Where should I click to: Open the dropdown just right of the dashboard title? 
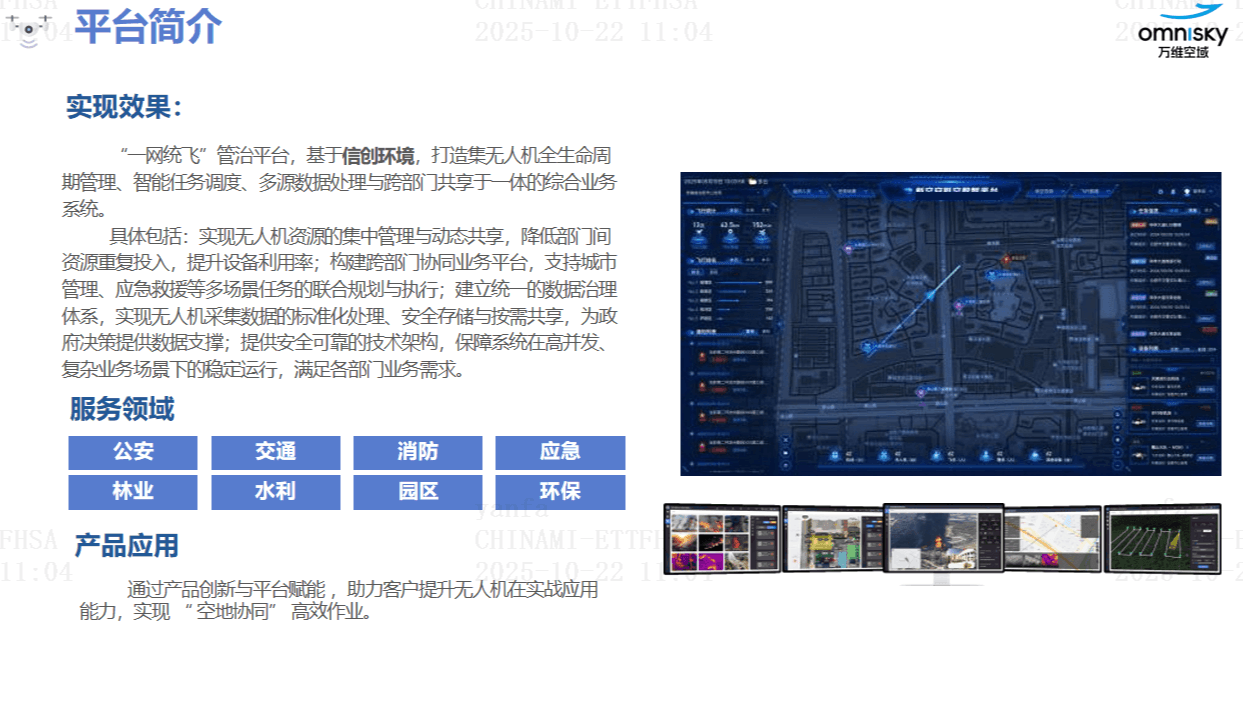pos(1044,191)
